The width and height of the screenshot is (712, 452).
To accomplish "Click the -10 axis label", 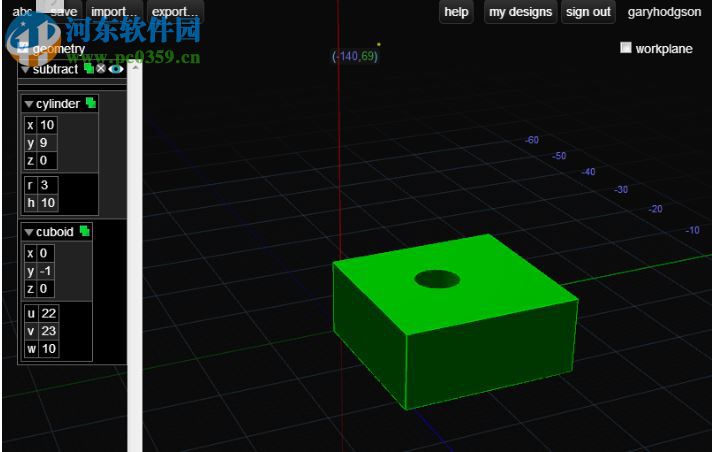I will pyautogui.click(x=692, y=230).
